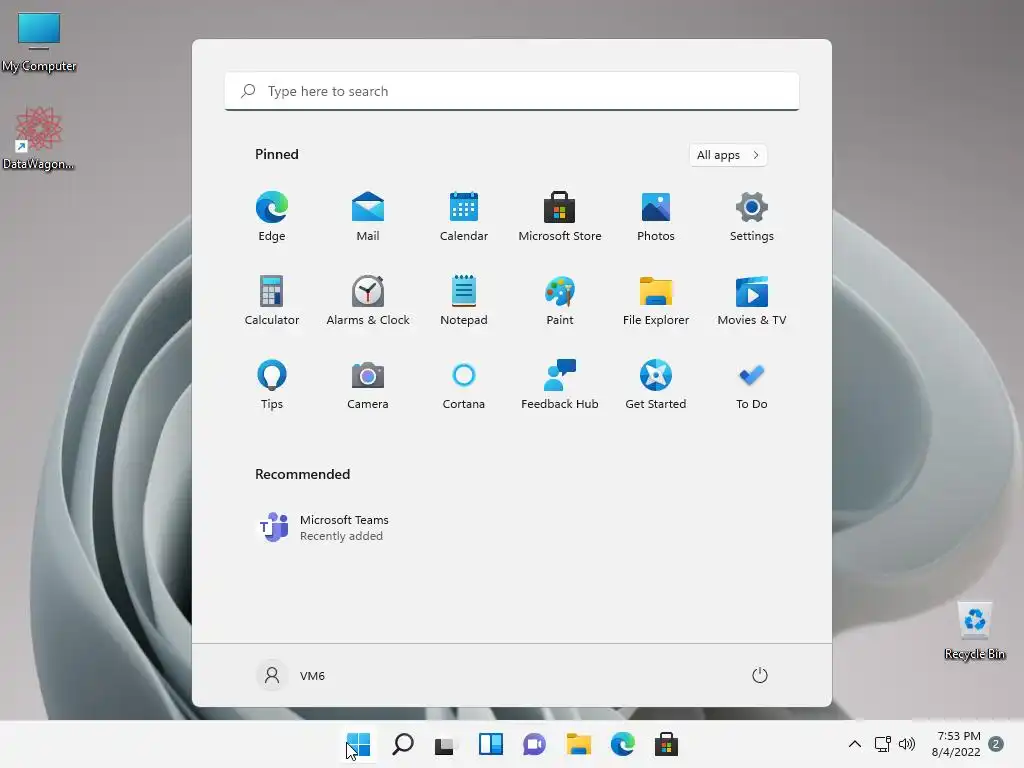Open the Edge pinned app

(x=272, y=216)
